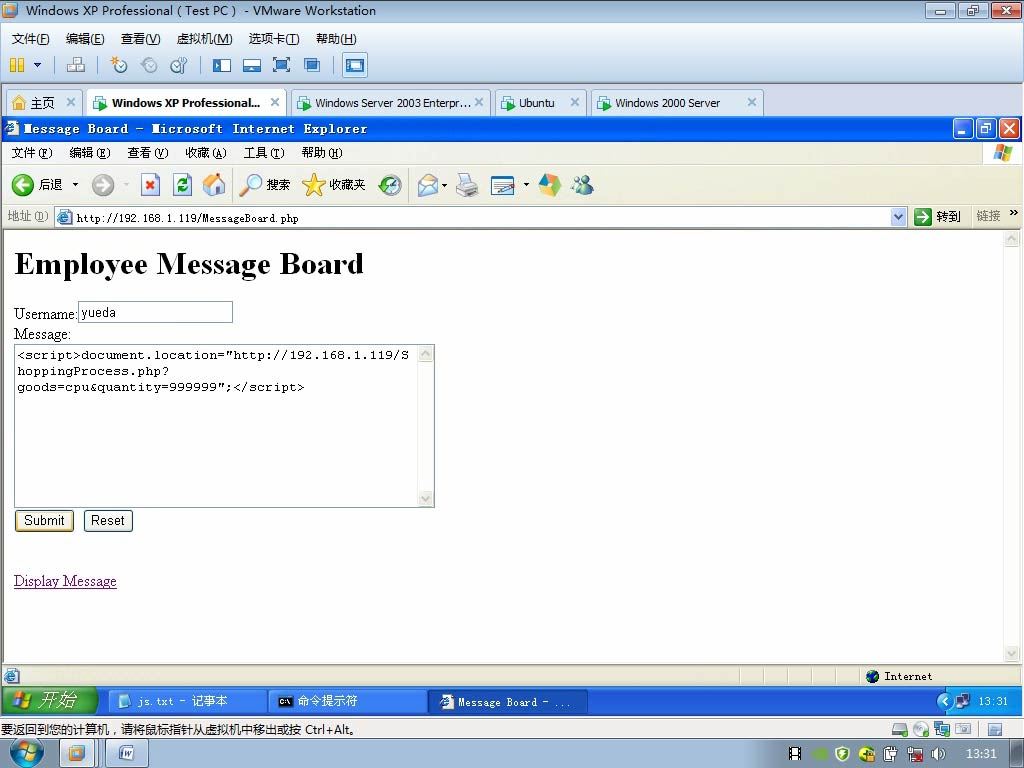Close the Ubuntu VM tab
The width and height of the screenshot is (1024, 768).
coord(575,102)
